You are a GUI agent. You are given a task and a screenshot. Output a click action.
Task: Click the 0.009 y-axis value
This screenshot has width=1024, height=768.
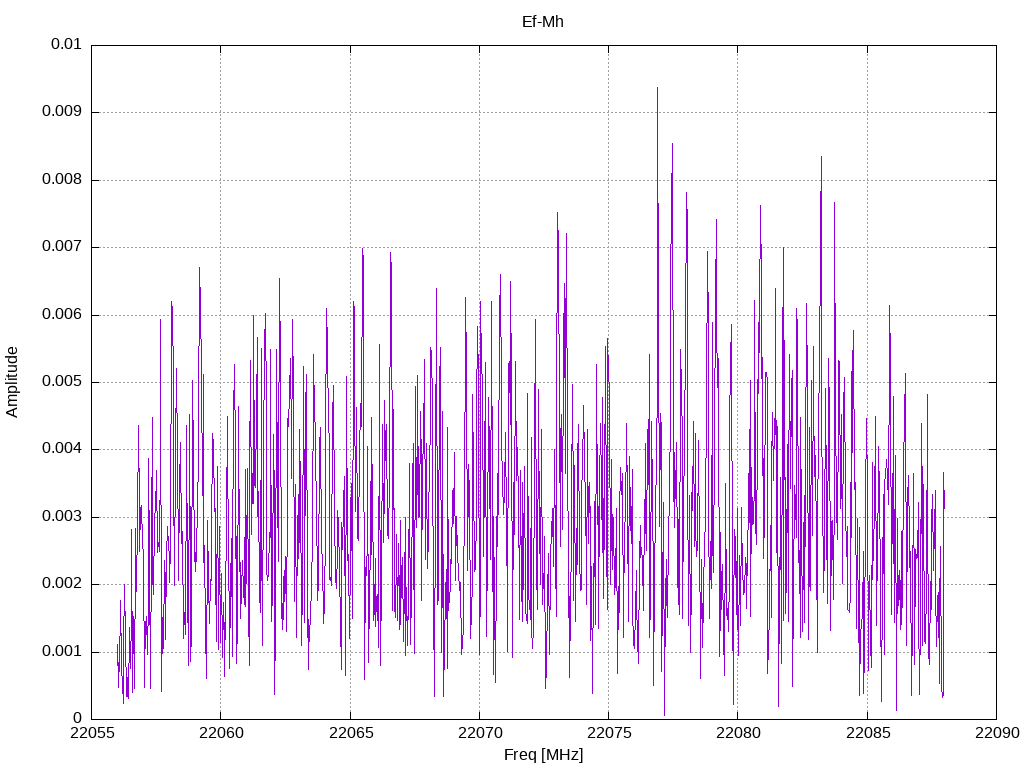coord(62,112)
